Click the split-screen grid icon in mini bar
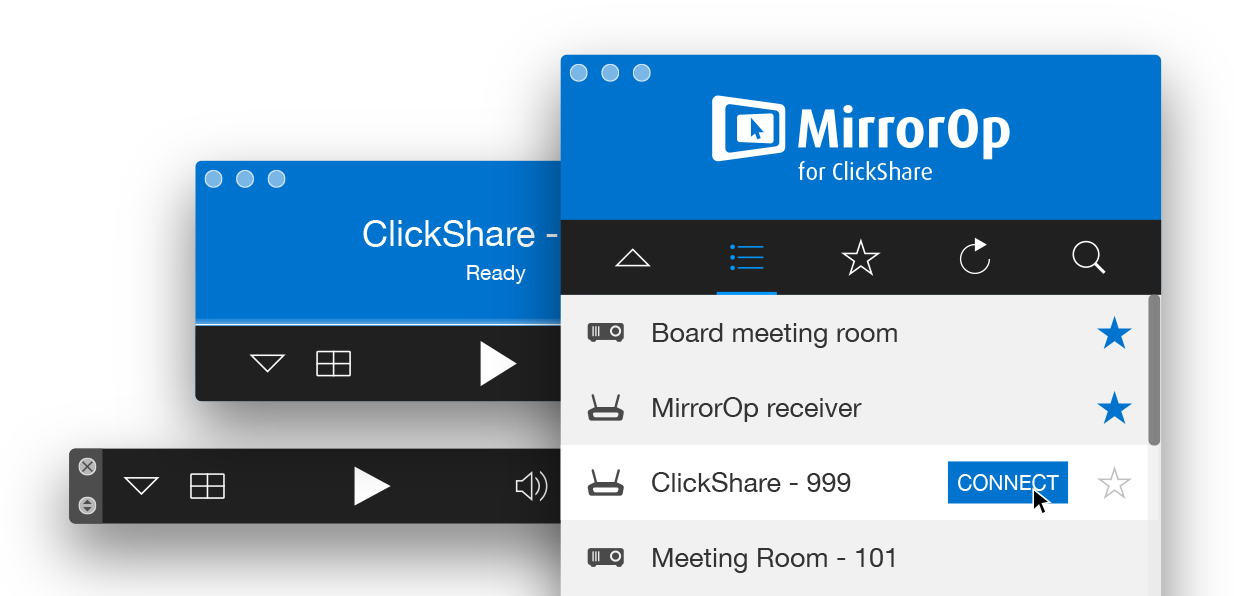This screenshot has height=596, width=1234. point(207,487)
